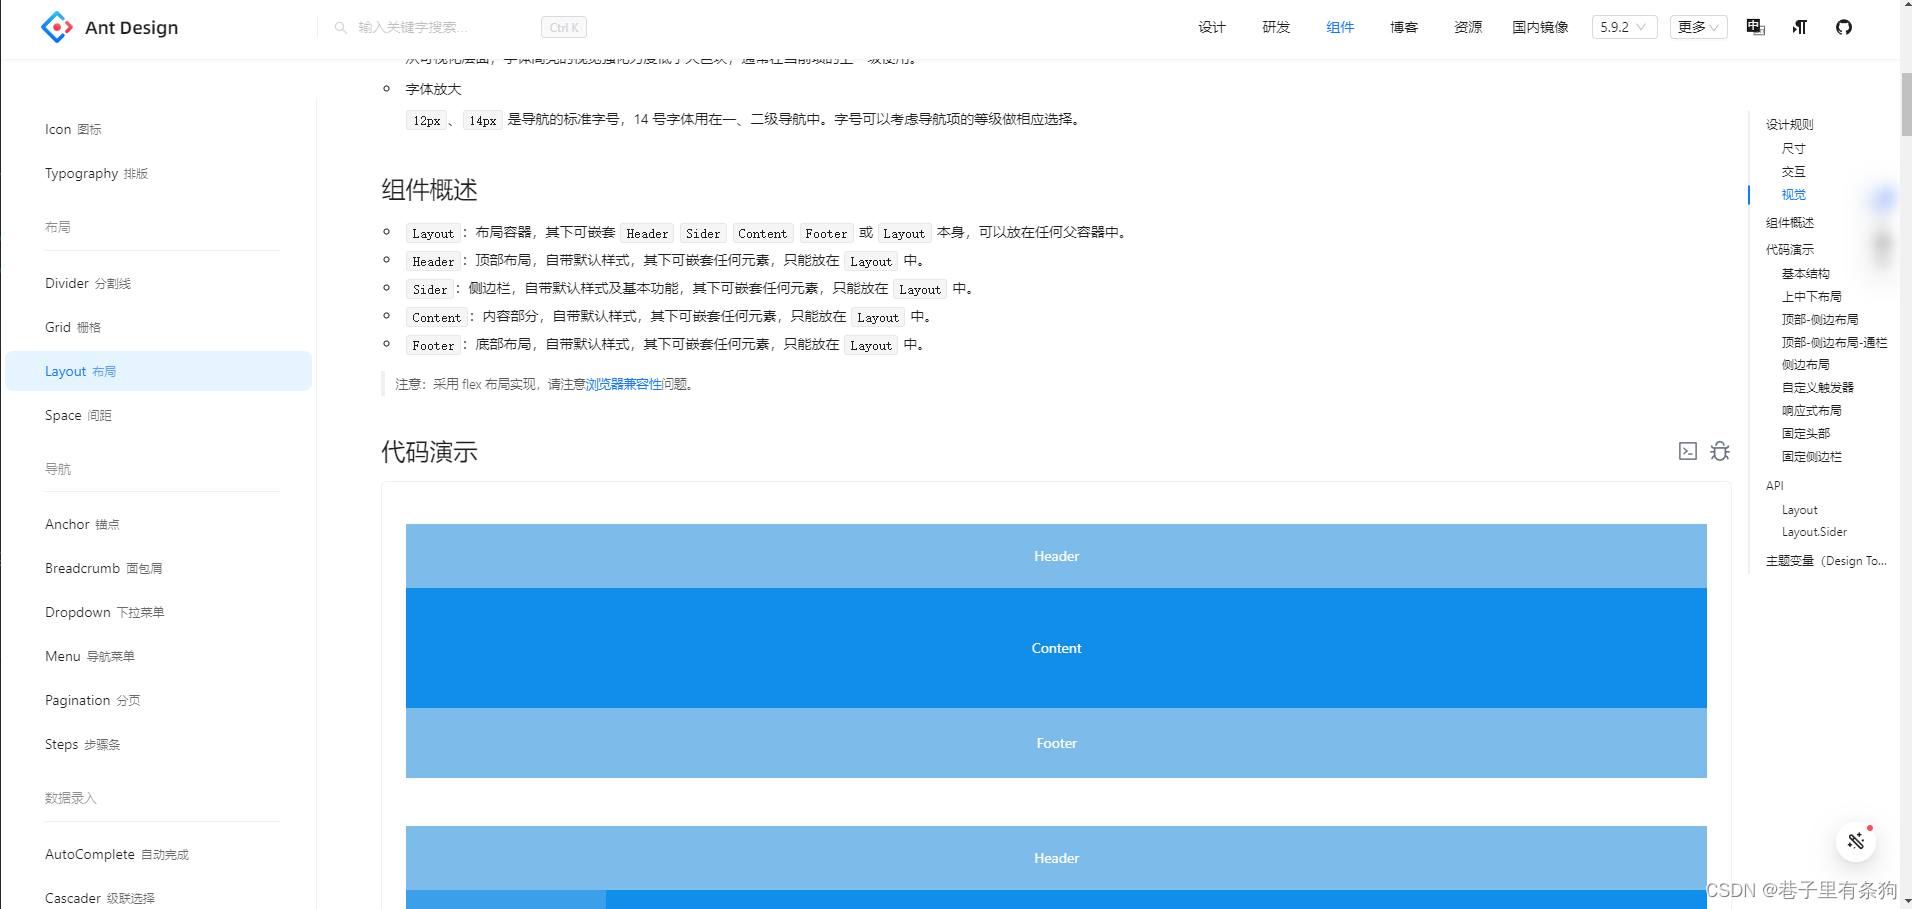Viewport: 1912px width, 909px height.
Task: Navigate to Layout.Sider API link
Action: [1814, 532]
